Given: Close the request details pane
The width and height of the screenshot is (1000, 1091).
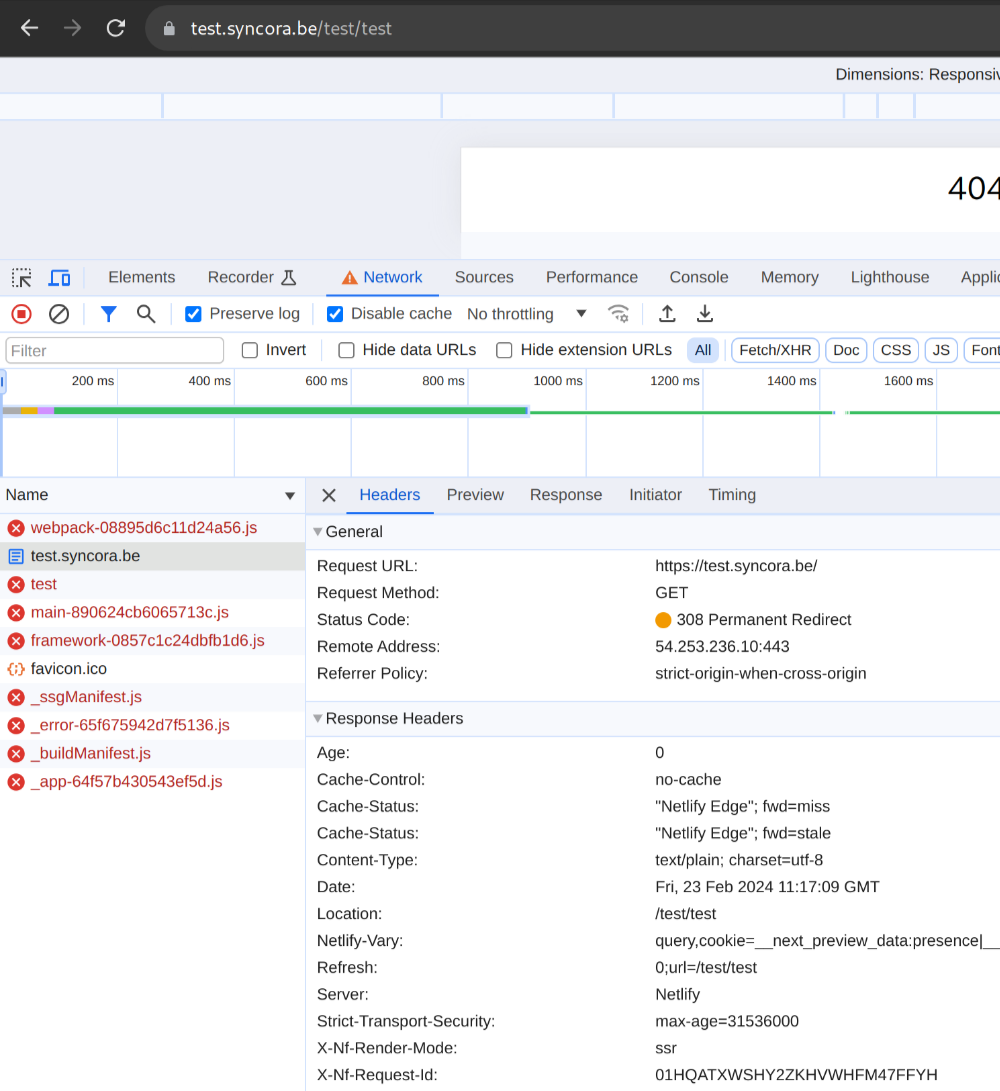Looking at the screenshot, I should [329, 495].
